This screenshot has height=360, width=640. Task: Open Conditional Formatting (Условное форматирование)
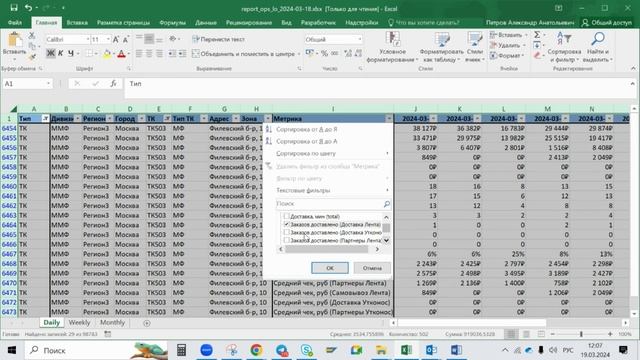(x=392, y=47)
